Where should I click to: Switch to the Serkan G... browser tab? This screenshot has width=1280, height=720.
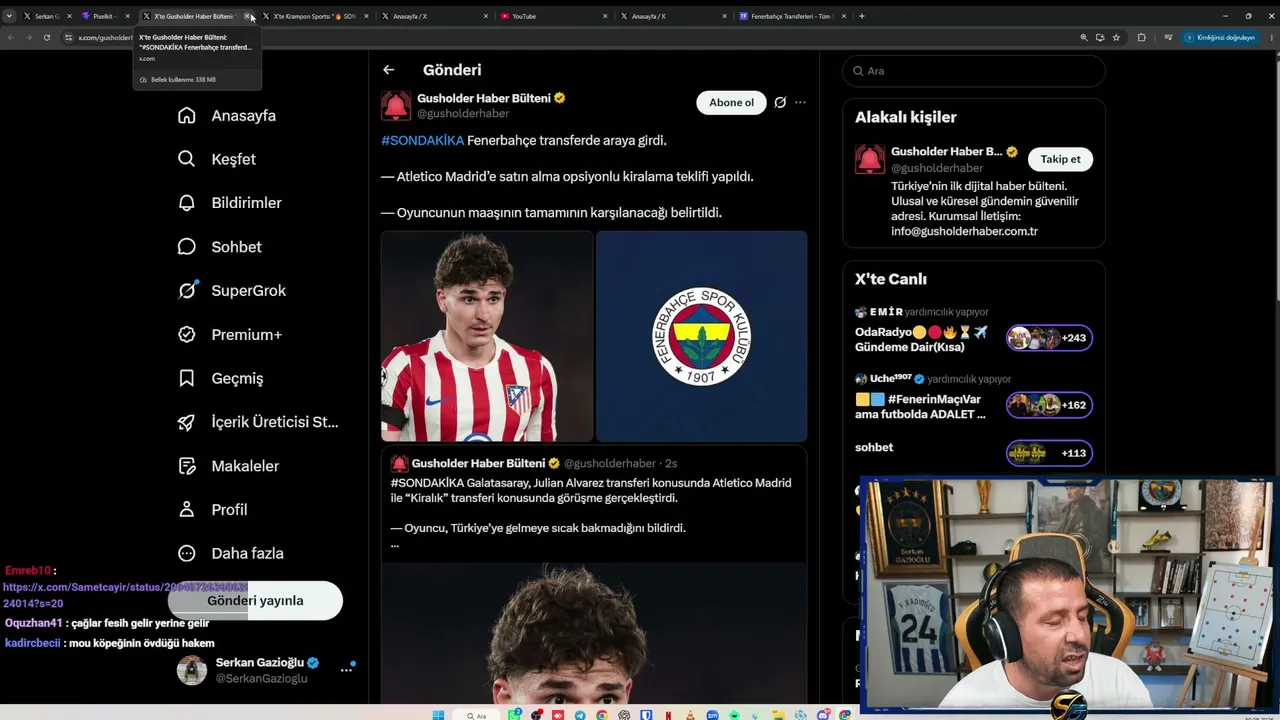(45, 16)
